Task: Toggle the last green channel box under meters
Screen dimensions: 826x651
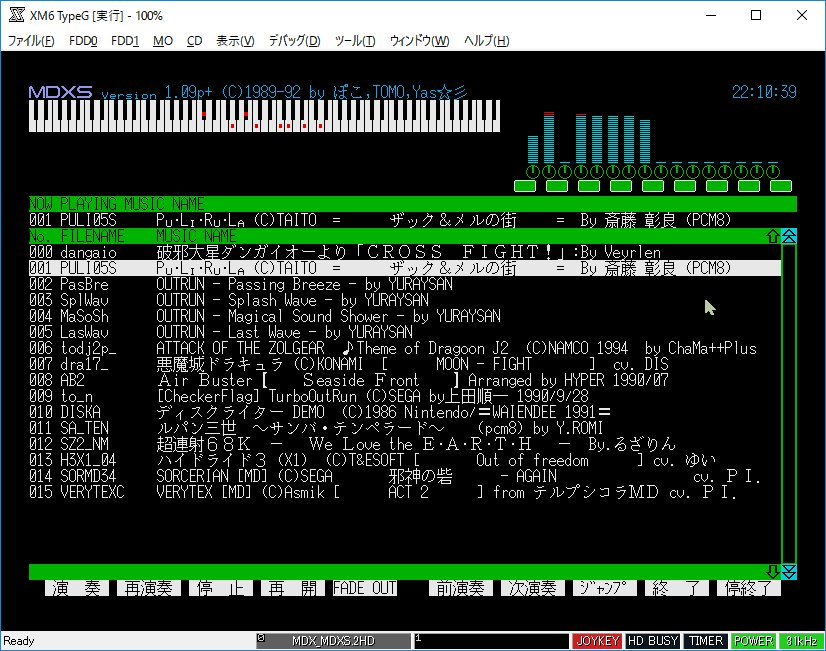Action: (781, 185)
